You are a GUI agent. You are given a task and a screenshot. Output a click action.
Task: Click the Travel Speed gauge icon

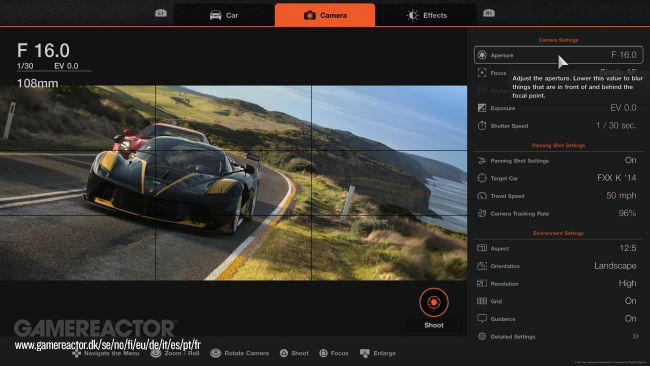click(482, 196)
